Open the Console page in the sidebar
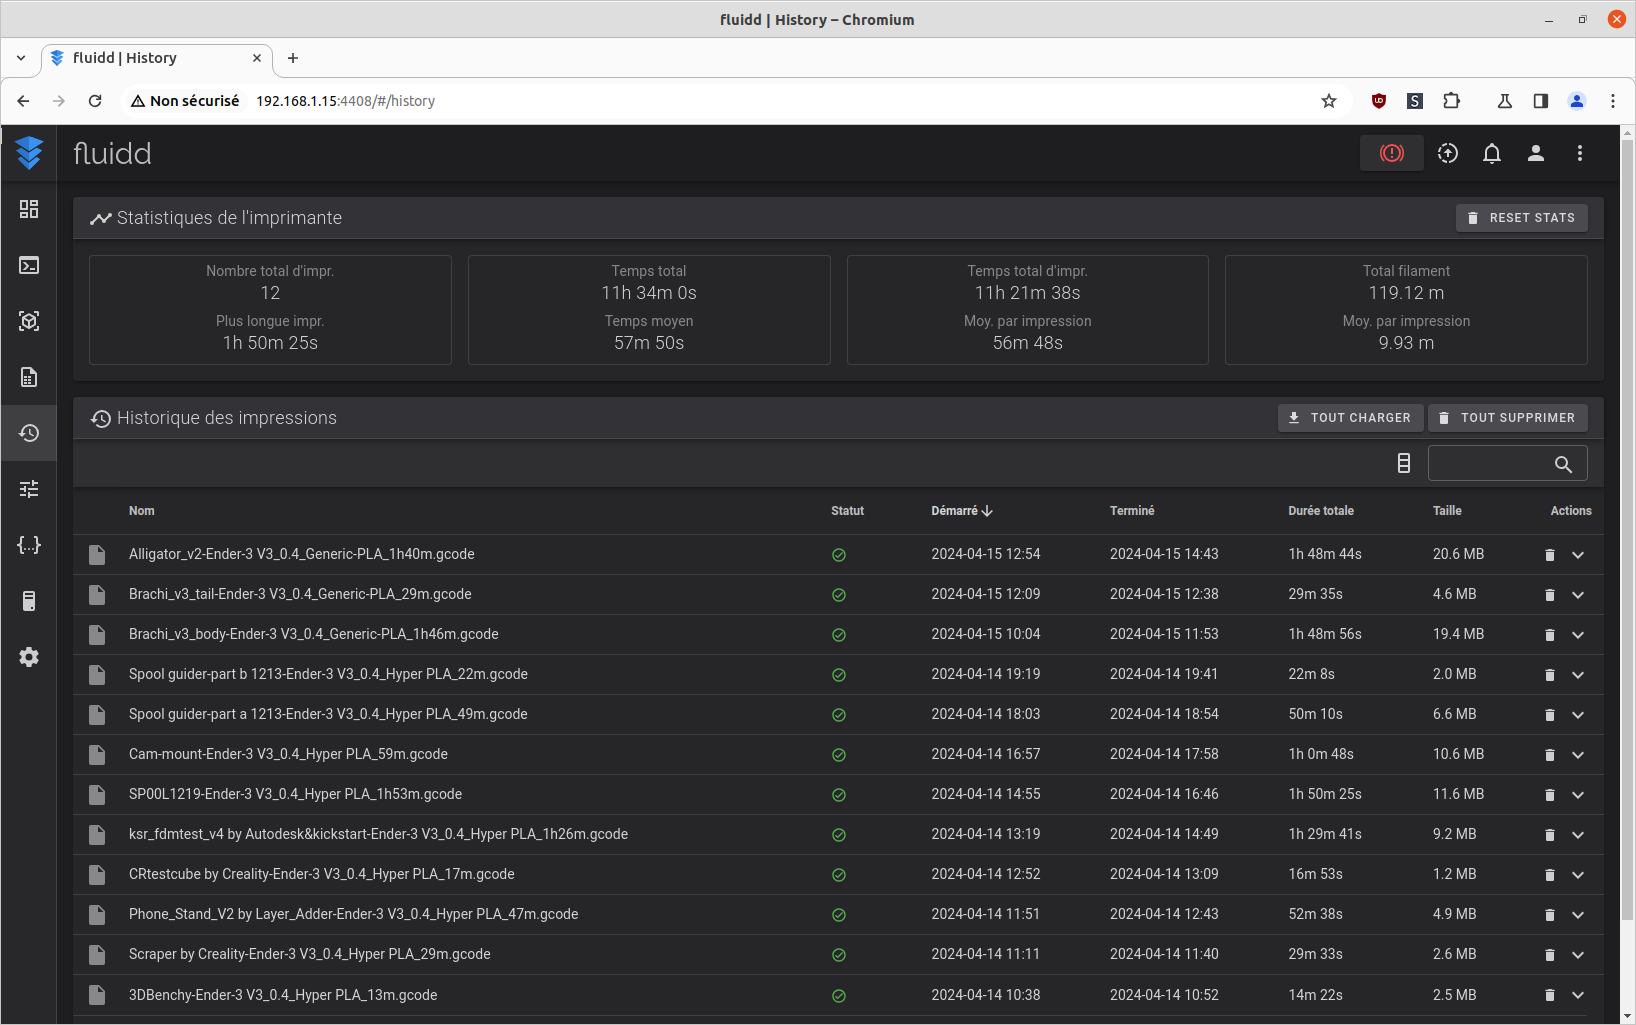1636x1025 pixels. coord(29,265)
